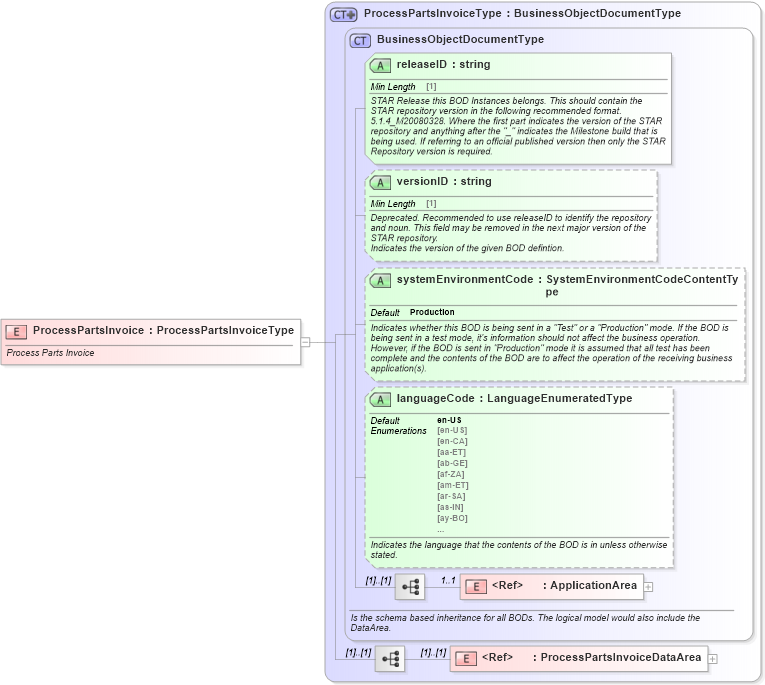Click the A icon beside languageCode
The image size is (765, 685).
point(380,400)
